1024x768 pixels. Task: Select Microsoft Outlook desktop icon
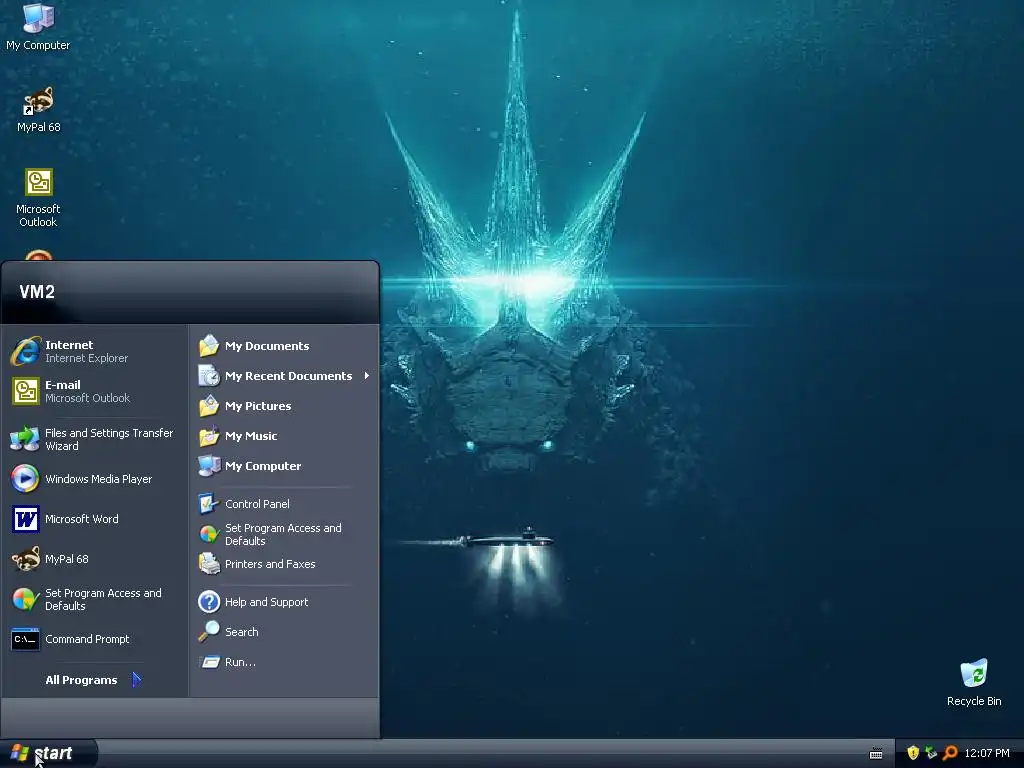[x=38, y=197]
